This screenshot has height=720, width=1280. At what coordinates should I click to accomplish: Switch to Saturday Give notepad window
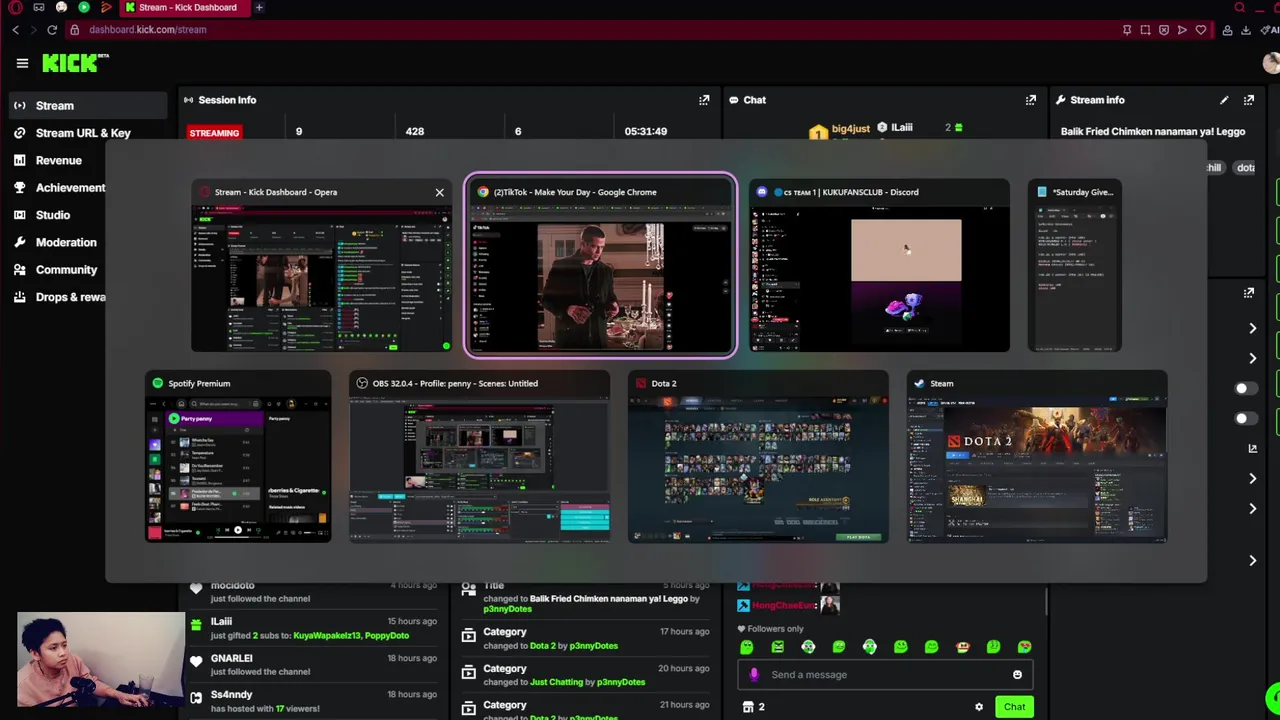point(1075,267)
